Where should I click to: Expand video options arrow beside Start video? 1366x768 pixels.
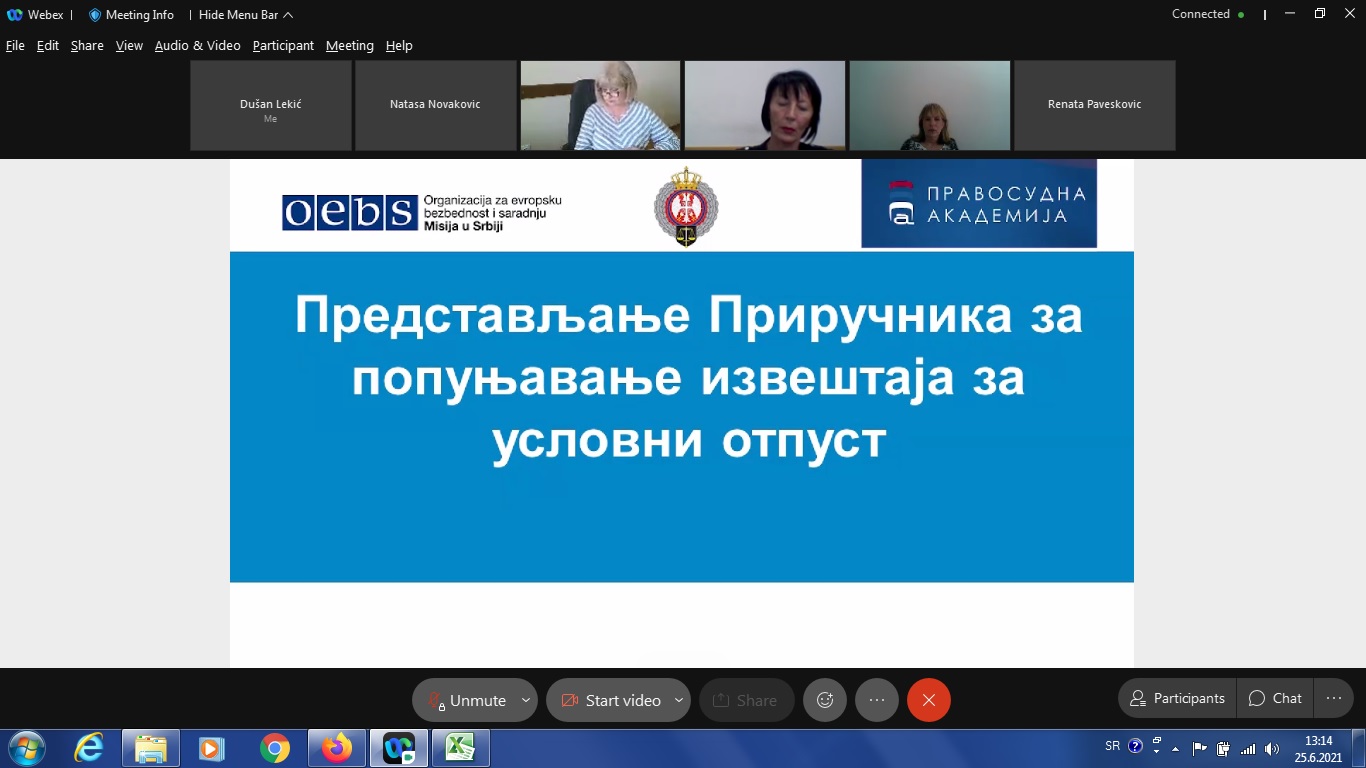[x=679, y=700]
